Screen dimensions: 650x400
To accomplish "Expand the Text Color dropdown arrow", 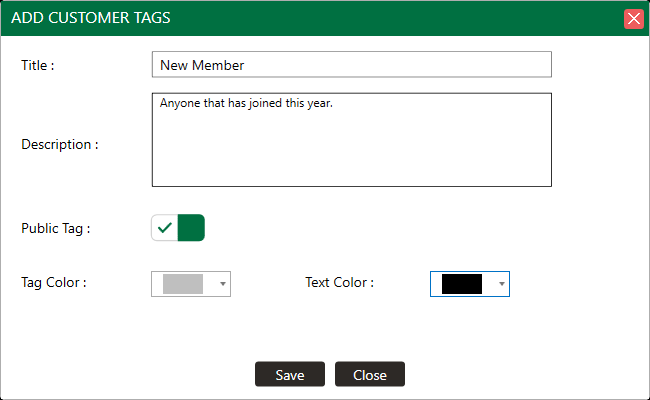I will 502,284.
